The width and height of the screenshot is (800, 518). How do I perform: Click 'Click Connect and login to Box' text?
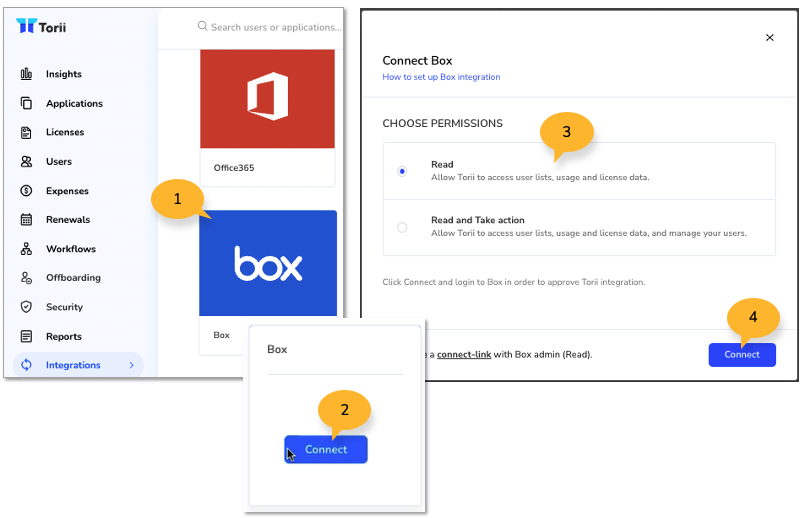[514, 282]
